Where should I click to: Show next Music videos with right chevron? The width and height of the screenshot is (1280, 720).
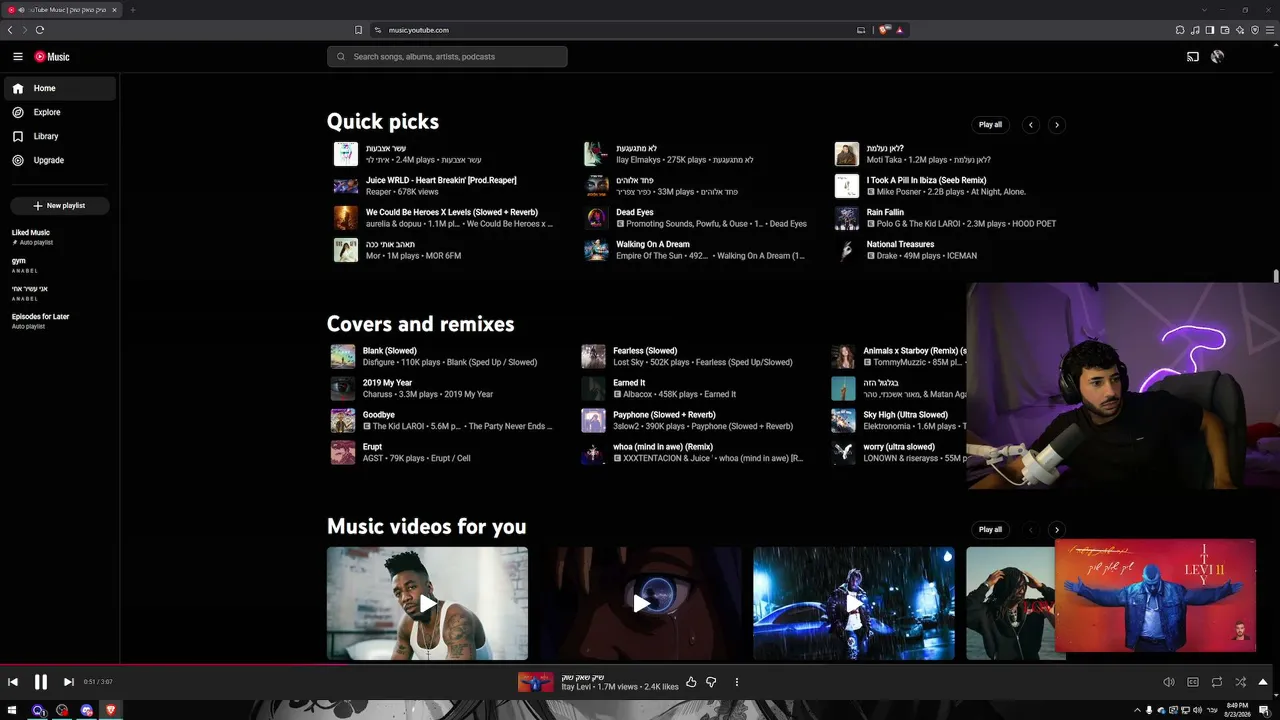1057,530
